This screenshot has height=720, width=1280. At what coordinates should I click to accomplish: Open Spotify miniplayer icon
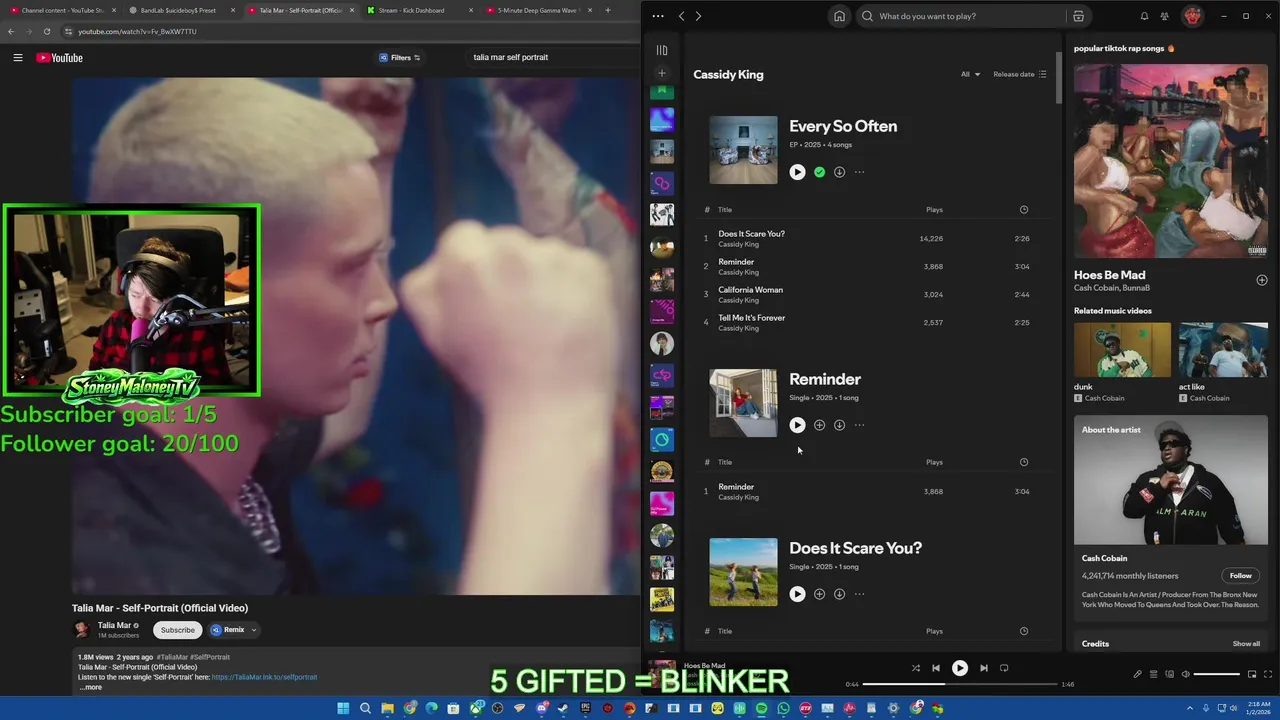click(x=1252, y=674)
